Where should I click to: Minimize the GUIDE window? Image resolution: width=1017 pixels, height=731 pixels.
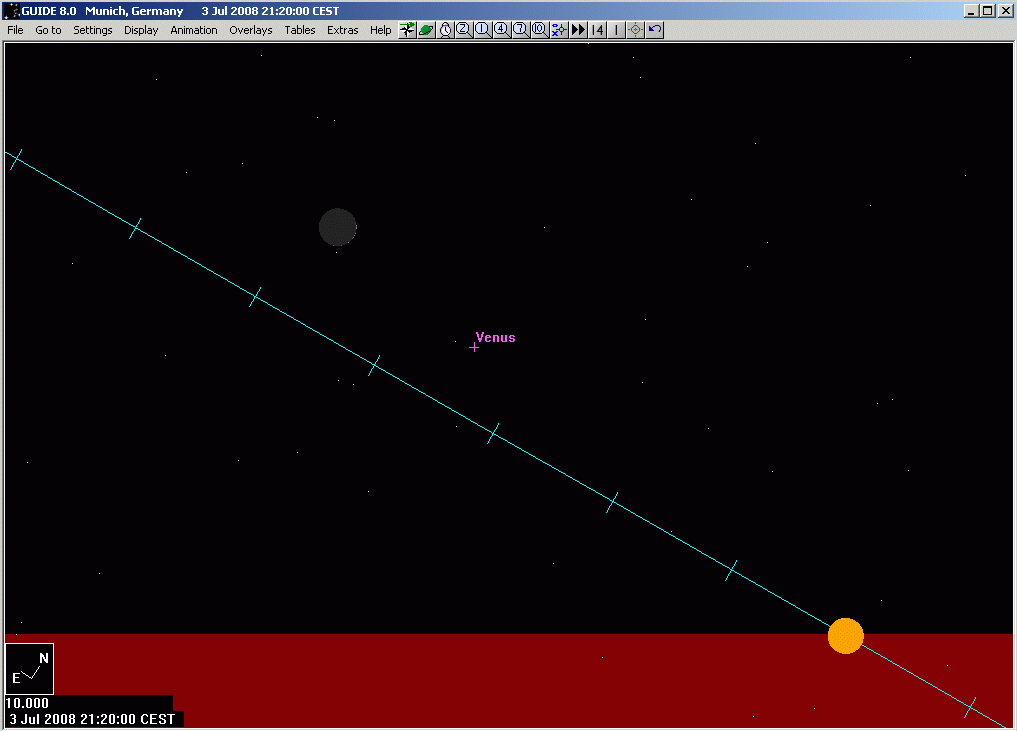click(971, 11)
